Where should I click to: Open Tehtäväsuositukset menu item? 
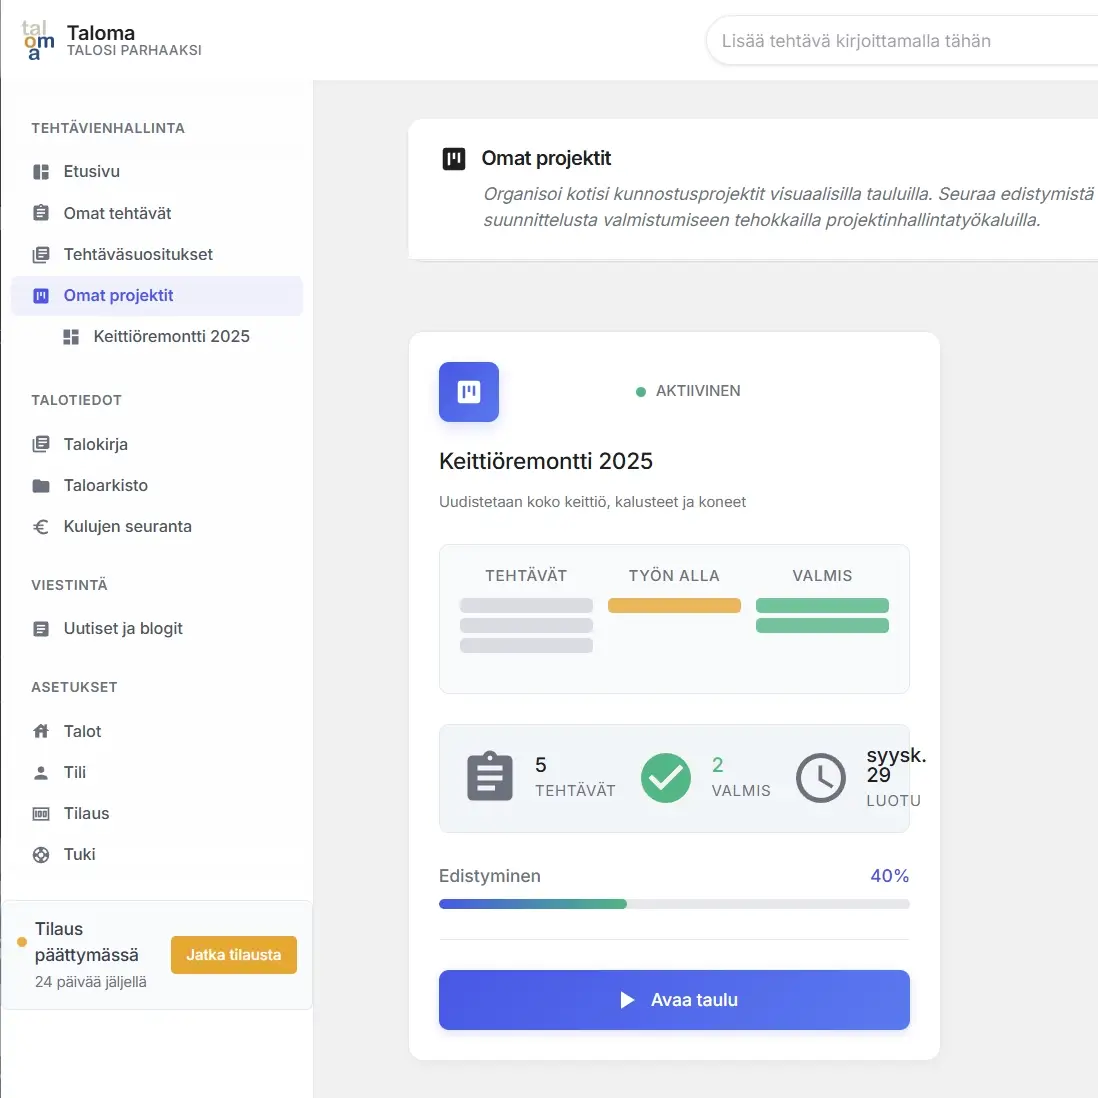(138, 255)
